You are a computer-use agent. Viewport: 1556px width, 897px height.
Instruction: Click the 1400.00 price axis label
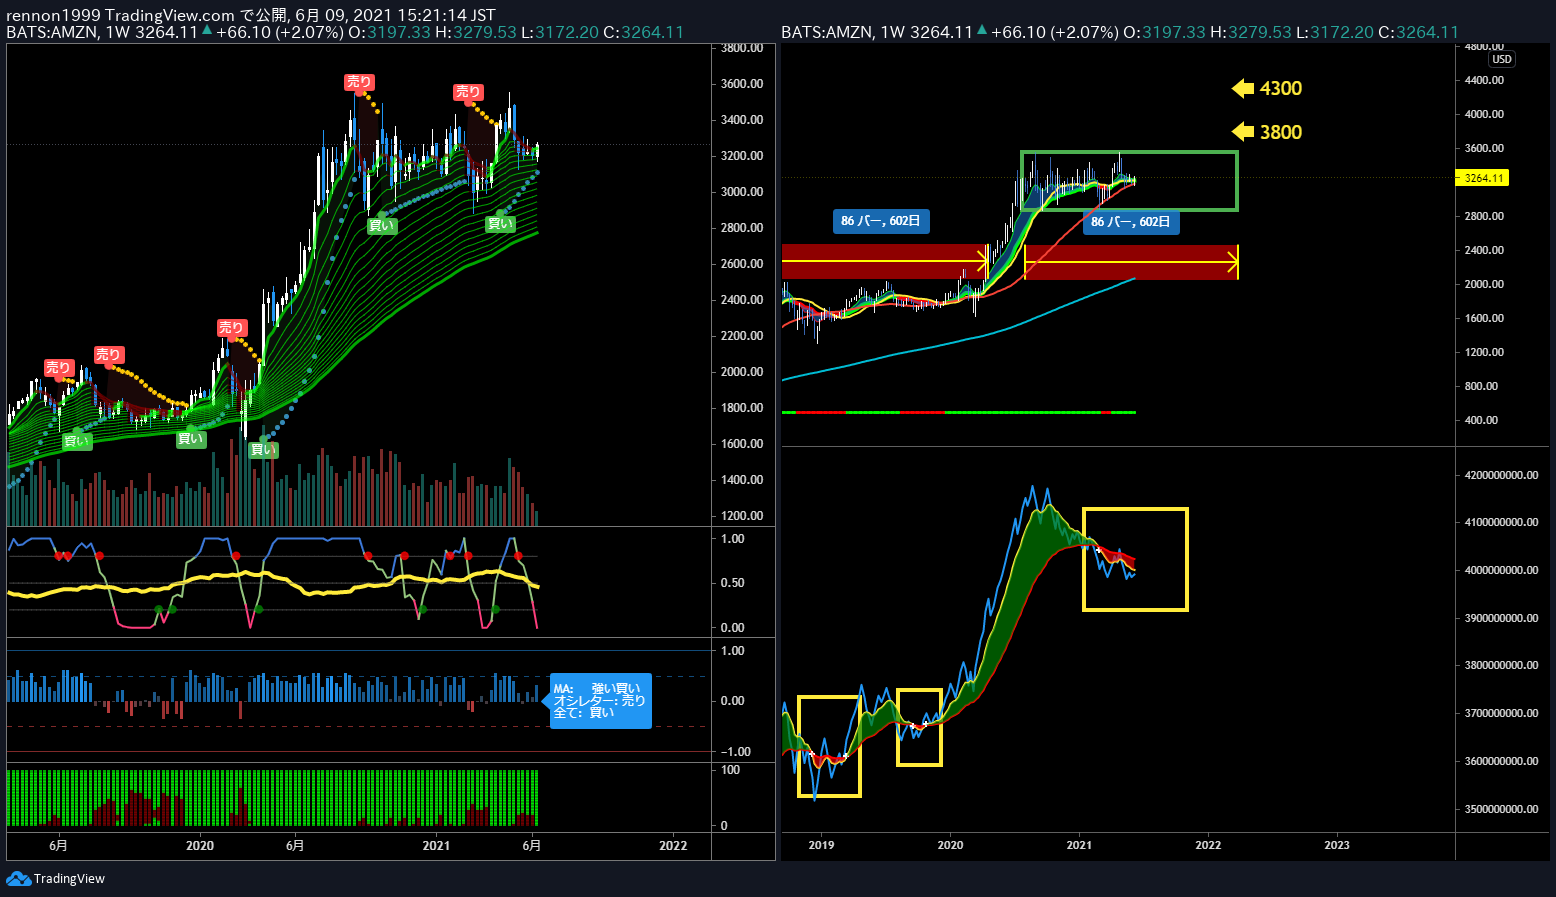pos(742,480)
